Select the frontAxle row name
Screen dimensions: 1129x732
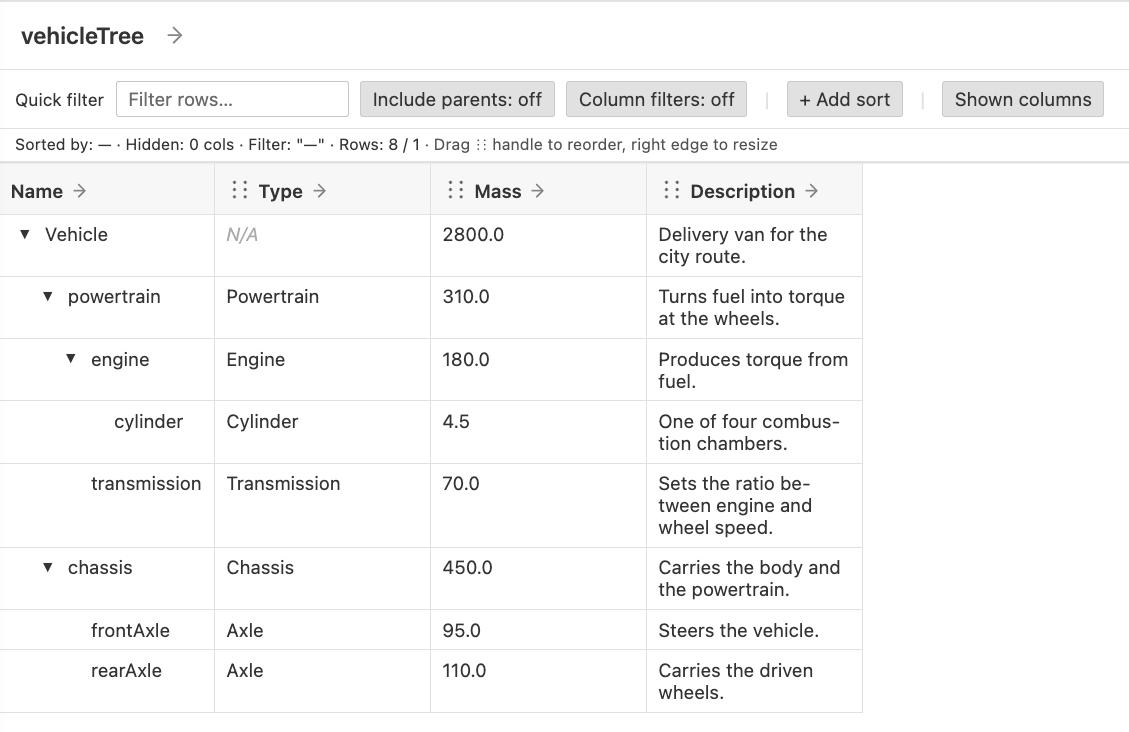130,631
